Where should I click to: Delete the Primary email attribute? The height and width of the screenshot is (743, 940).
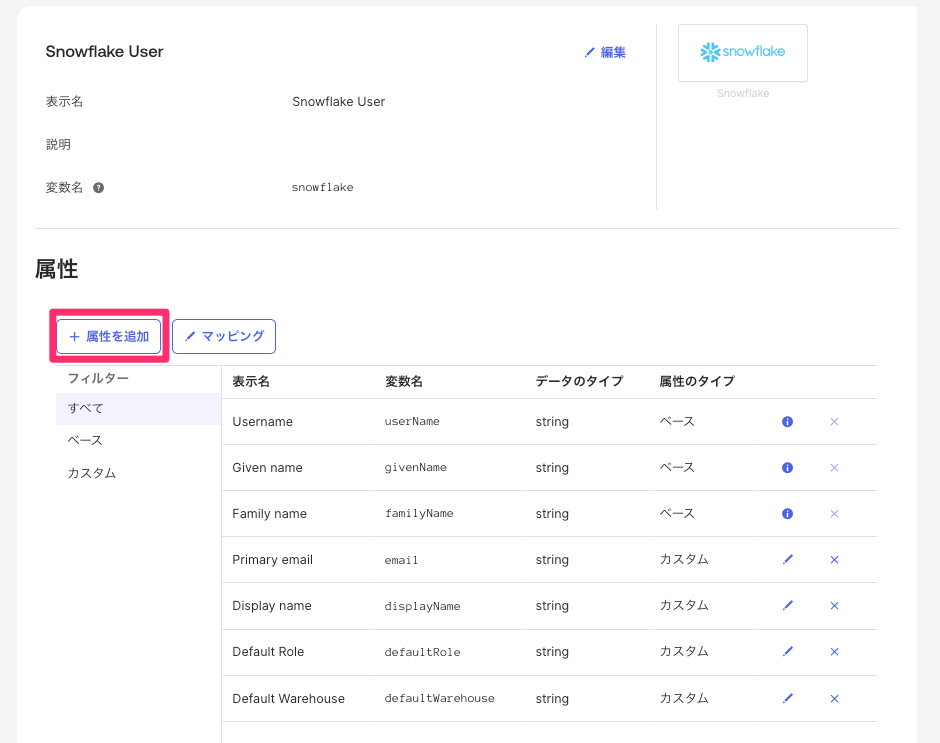[834, 560]
